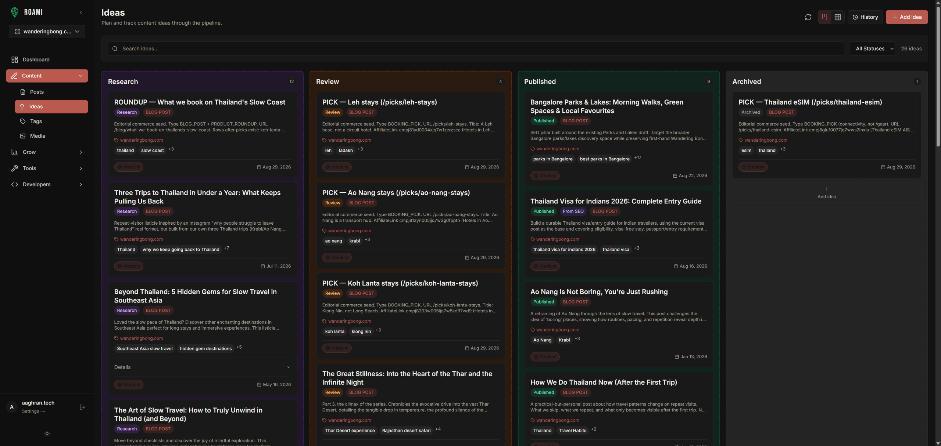The image size is (941, 446).
Task: Click the Research column count badge
Action: coord(292,82)
